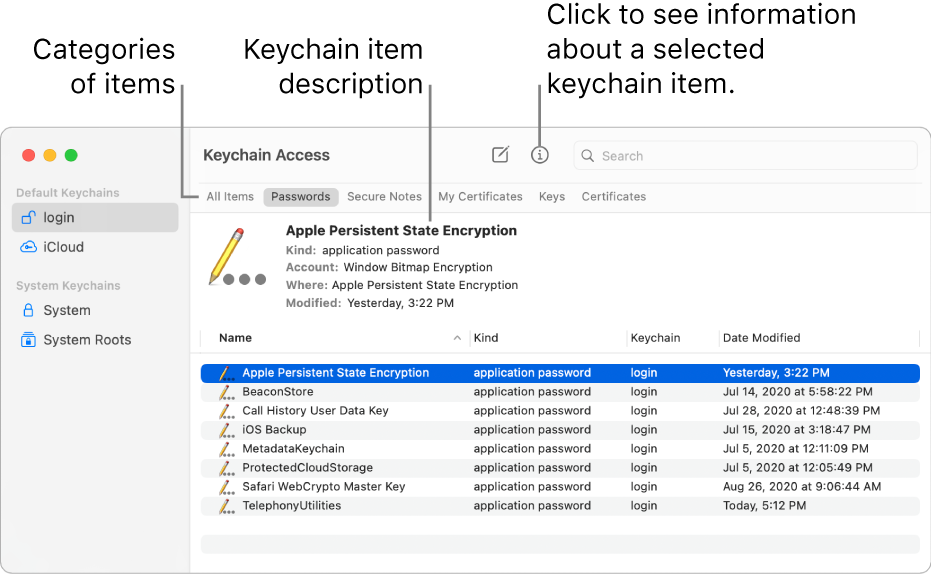Select Safari WebCrypto Master Key row
Screen dimensions: 931x575
[324, 487]
